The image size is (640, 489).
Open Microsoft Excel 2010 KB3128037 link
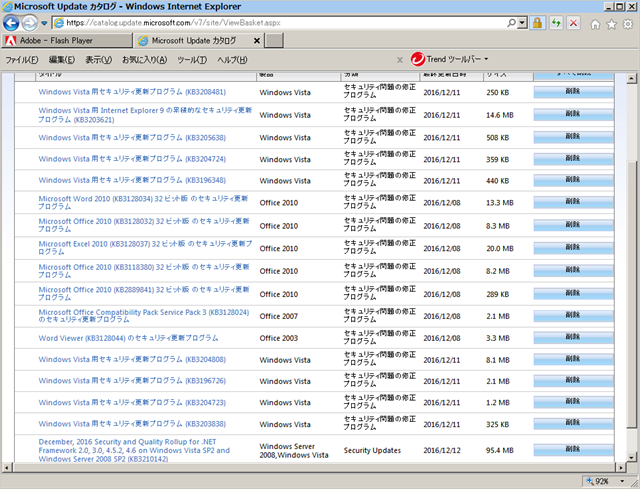click(x=145, y=248)
